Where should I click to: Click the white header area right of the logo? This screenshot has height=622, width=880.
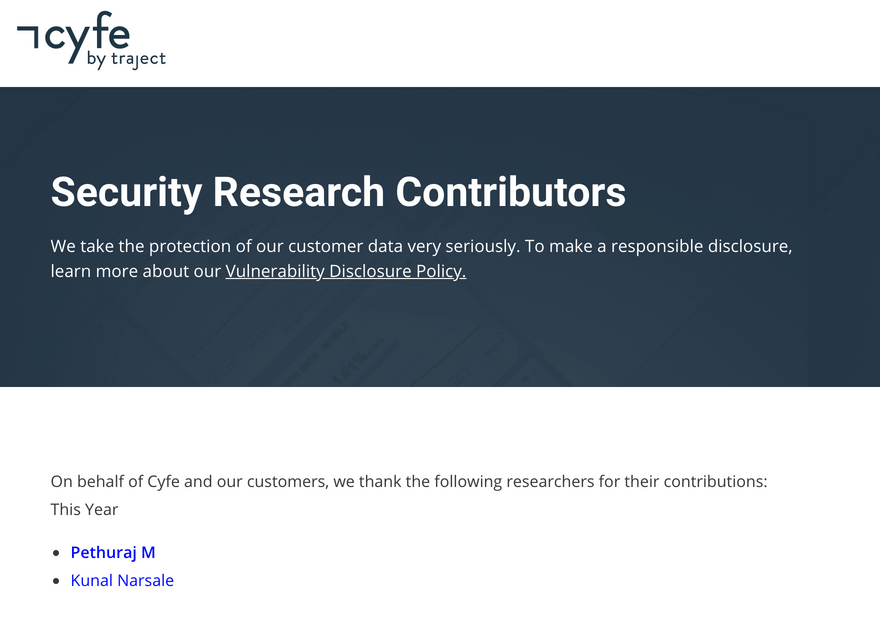pos(522,43)
